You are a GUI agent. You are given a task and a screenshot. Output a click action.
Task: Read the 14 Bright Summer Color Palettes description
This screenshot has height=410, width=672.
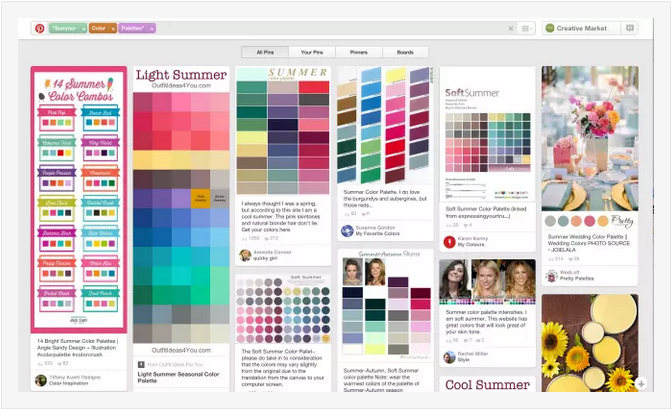(x=78, y=347)
